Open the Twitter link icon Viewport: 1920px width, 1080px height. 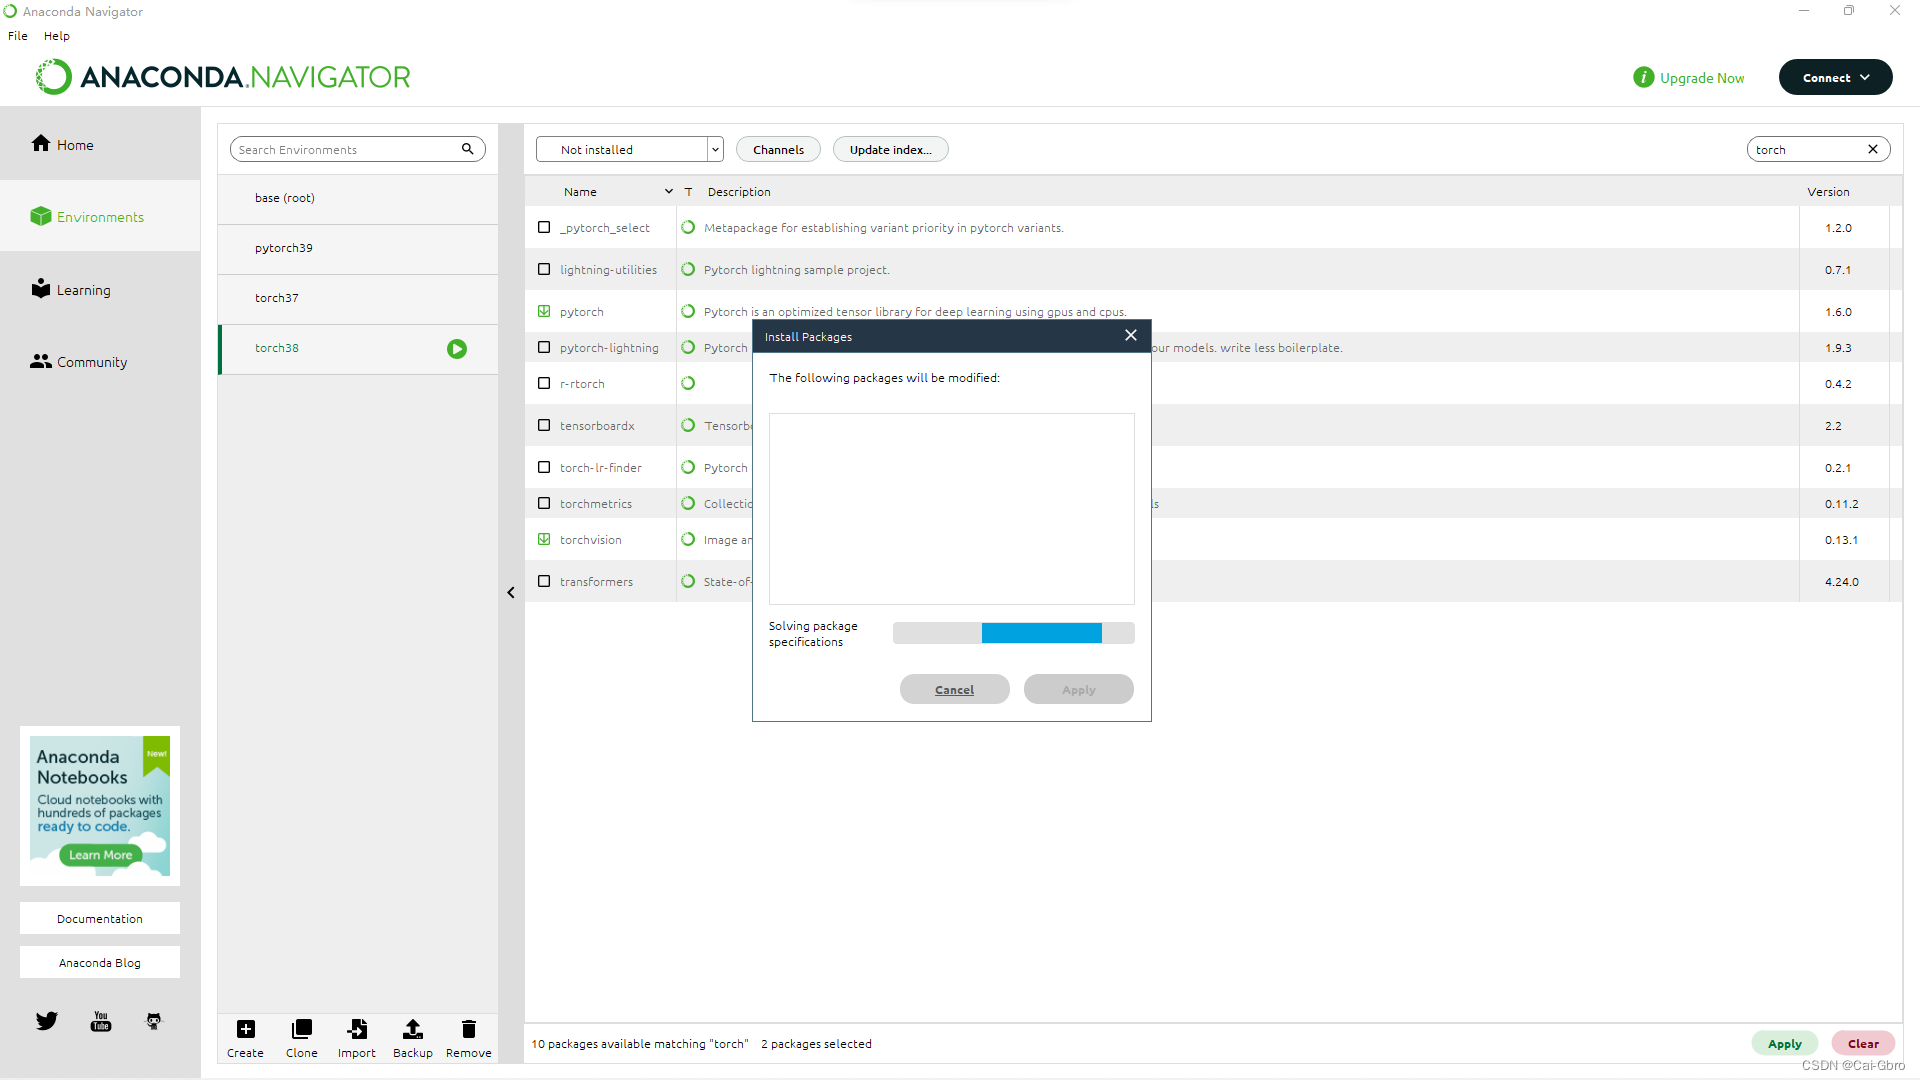coord(47,1021)
